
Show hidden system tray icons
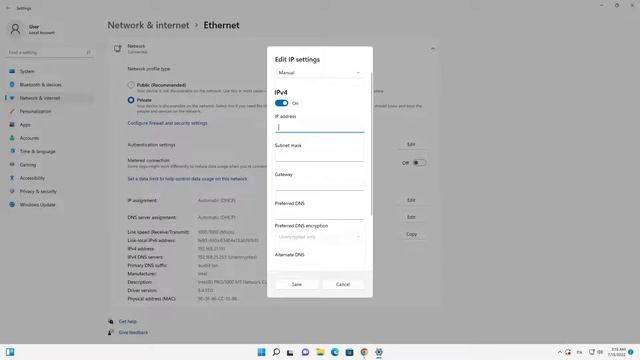[x=560, y=352]
